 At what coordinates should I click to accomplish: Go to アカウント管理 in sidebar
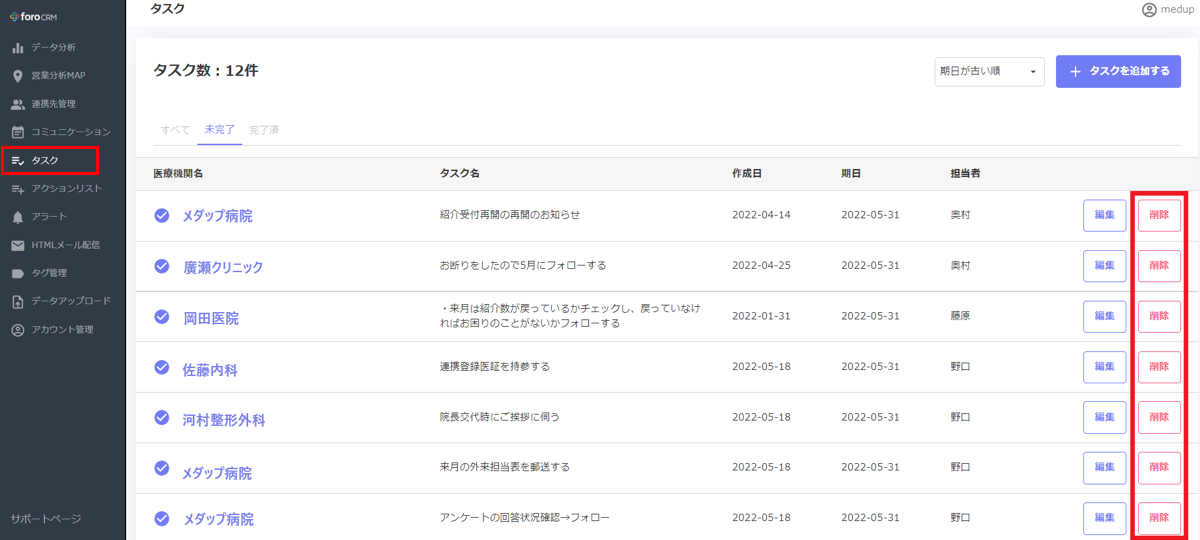point(63,330)
